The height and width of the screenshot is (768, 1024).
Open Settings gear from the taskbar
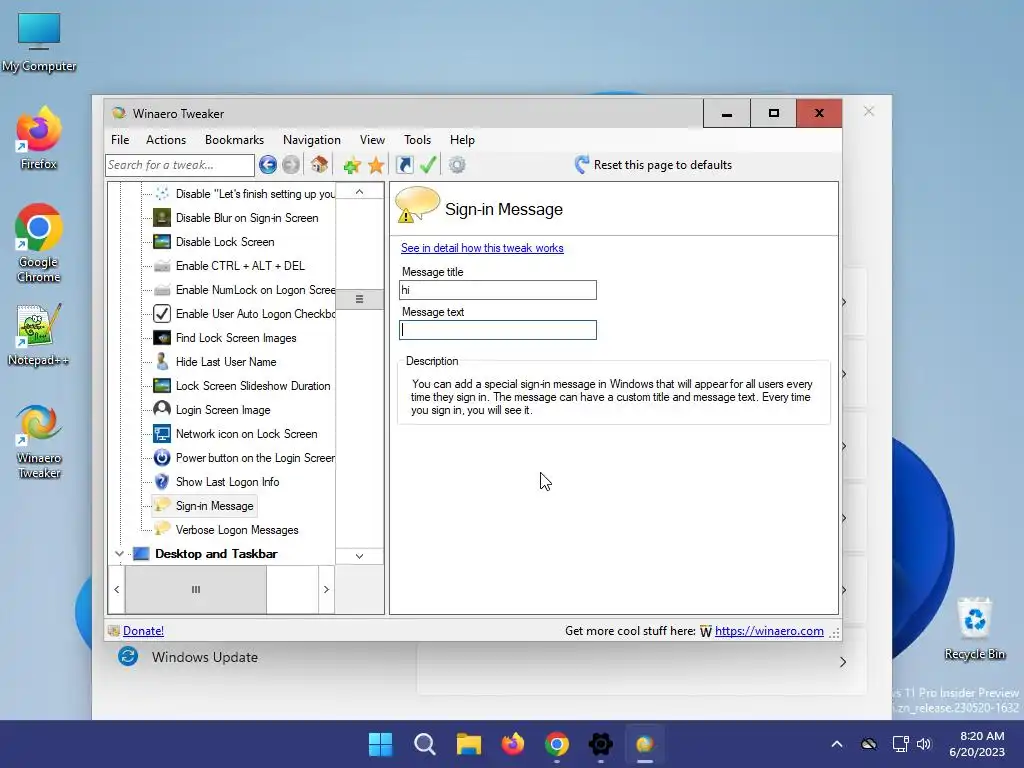pyautogui.click(x=601, y=744)
